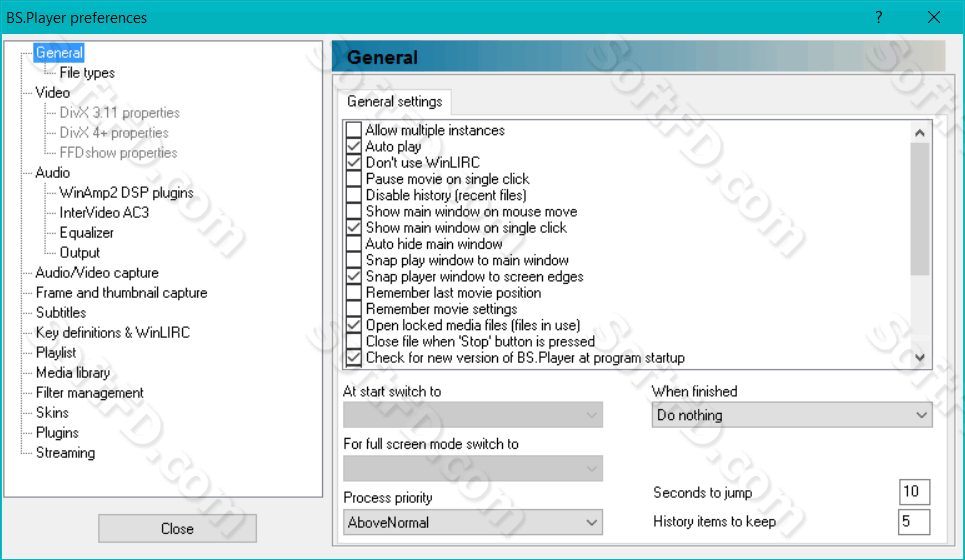The image size is (965, 560).
Task: Open Subtitles settings
Action: (60, 313)
